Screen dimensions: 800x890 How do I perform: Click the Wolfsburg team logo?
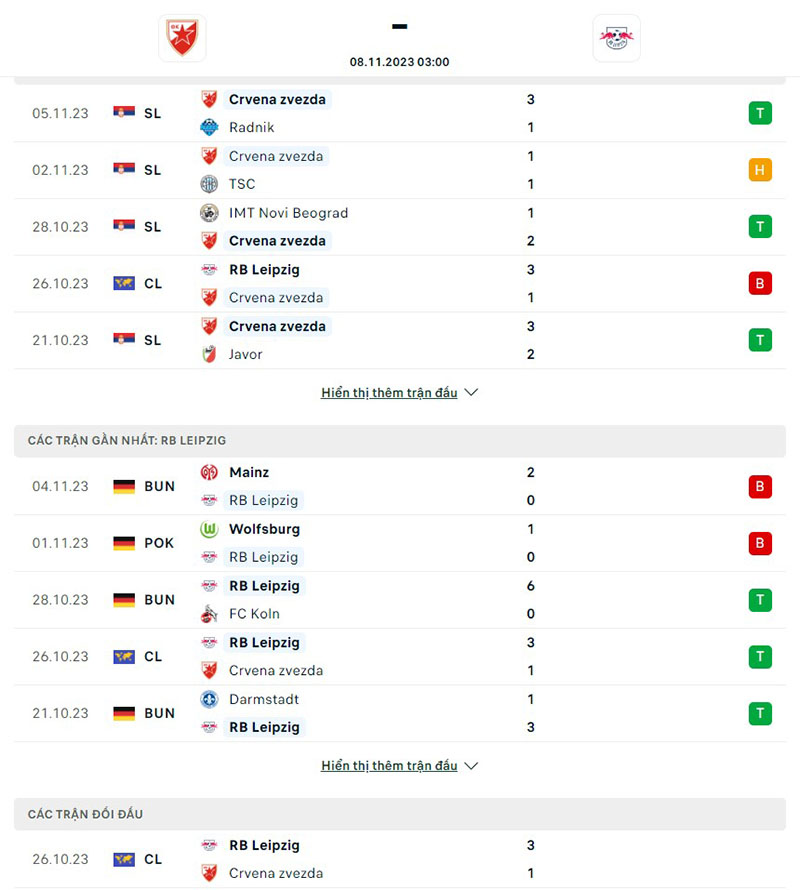pos(209,529)
